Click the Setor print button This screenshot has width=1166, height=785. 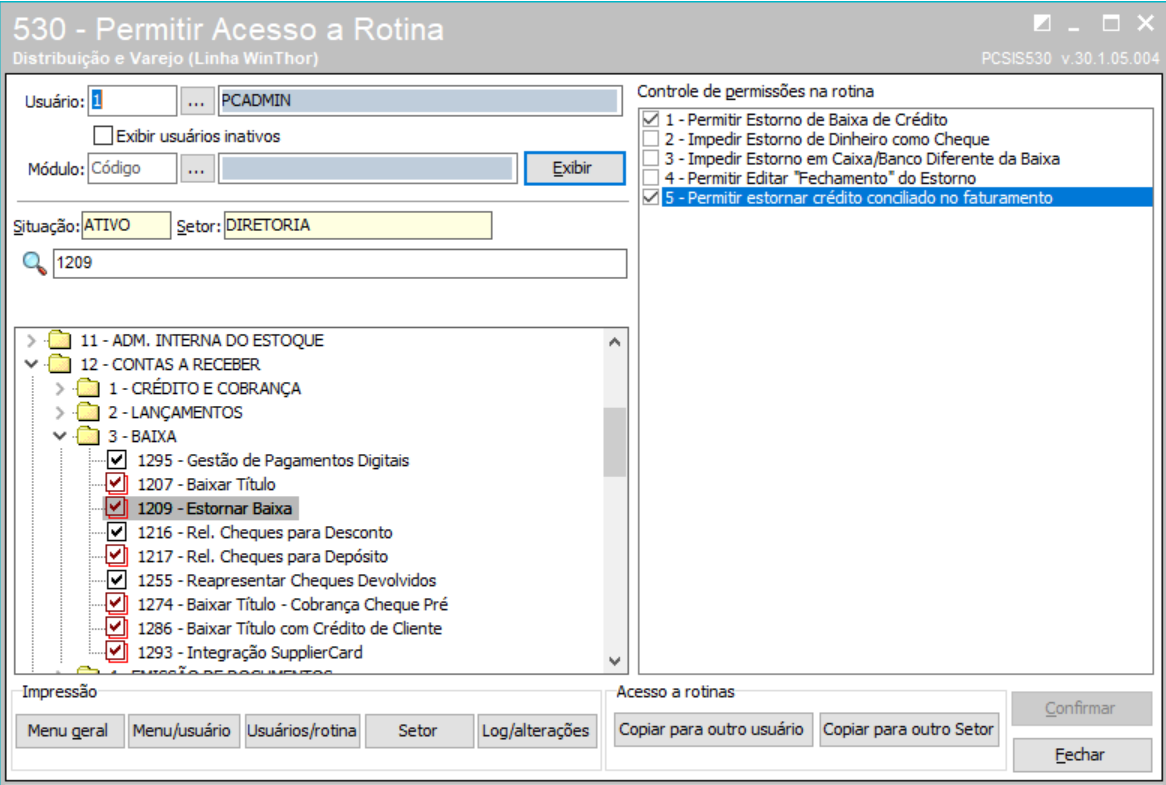pyautogui.click(x=419, y=731)
